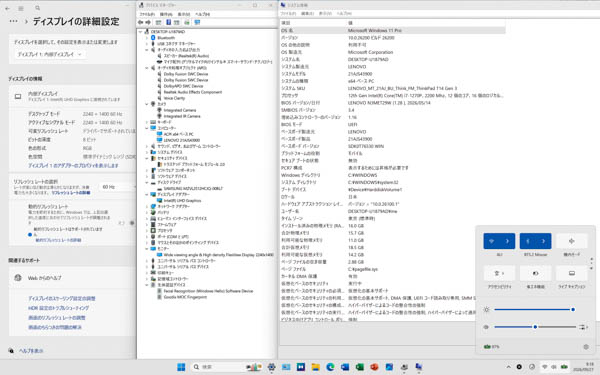Viewport: 600px width, 375px height.
Task: Open HDR 設定のトラブルシューティング link
Action: [x=58, y=308]
